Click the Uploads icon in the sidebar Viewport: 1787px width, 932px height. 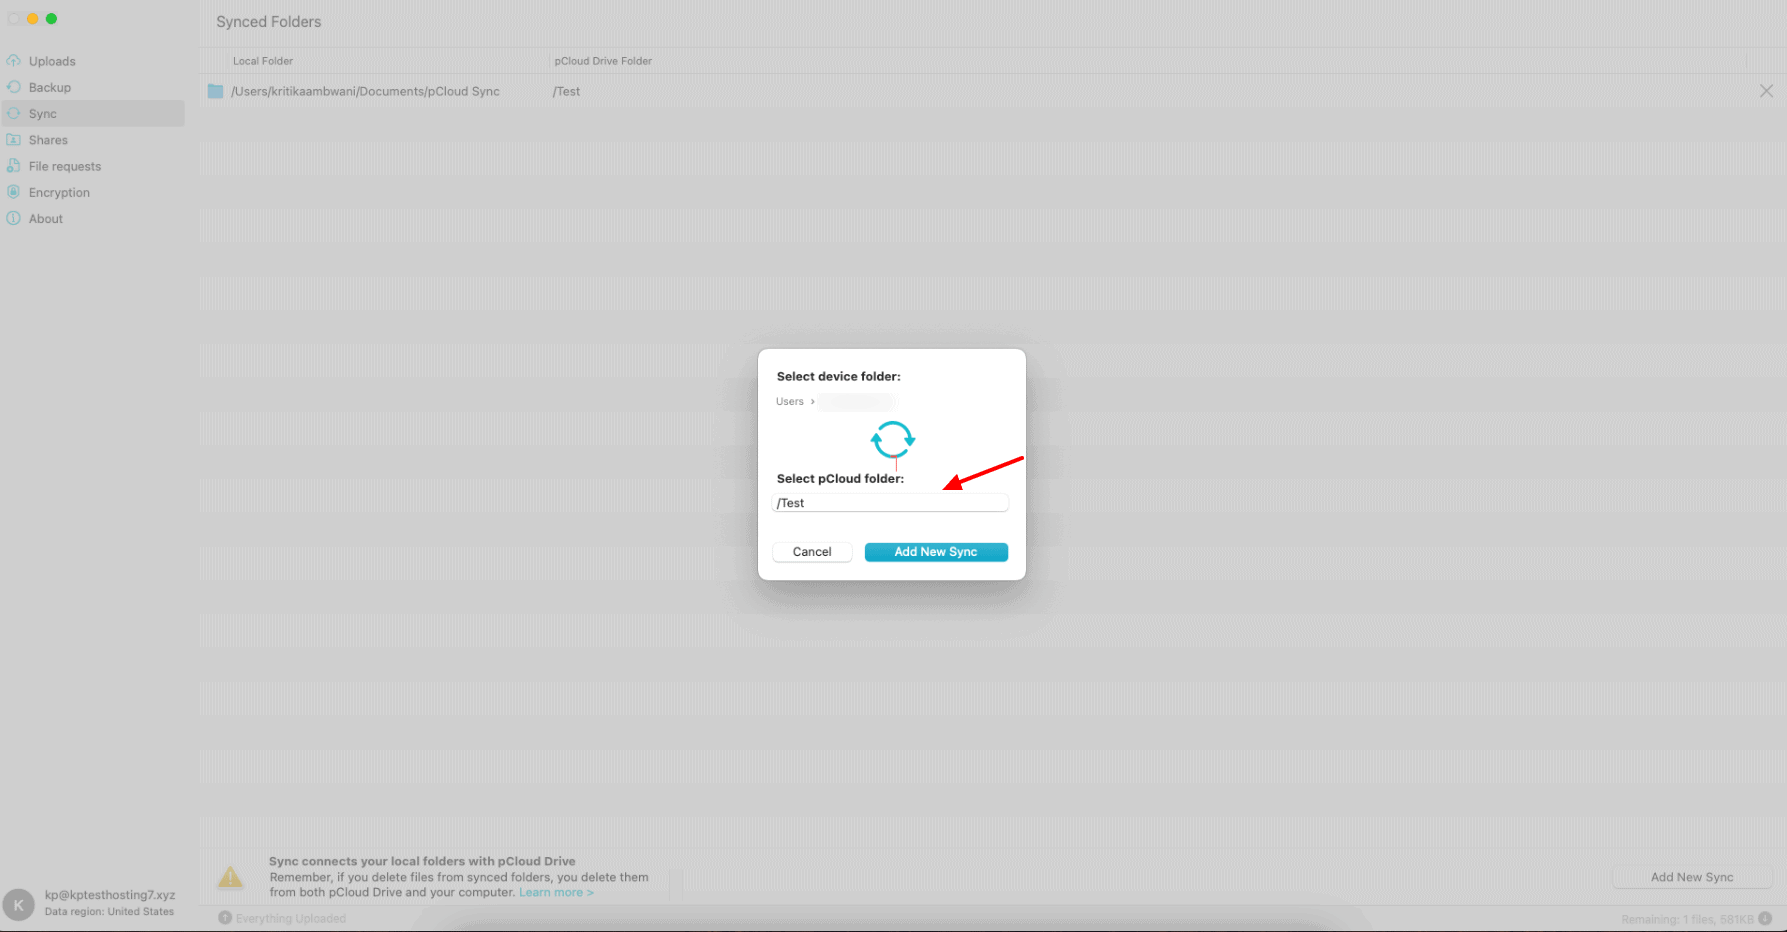click(x=14, y=61)
